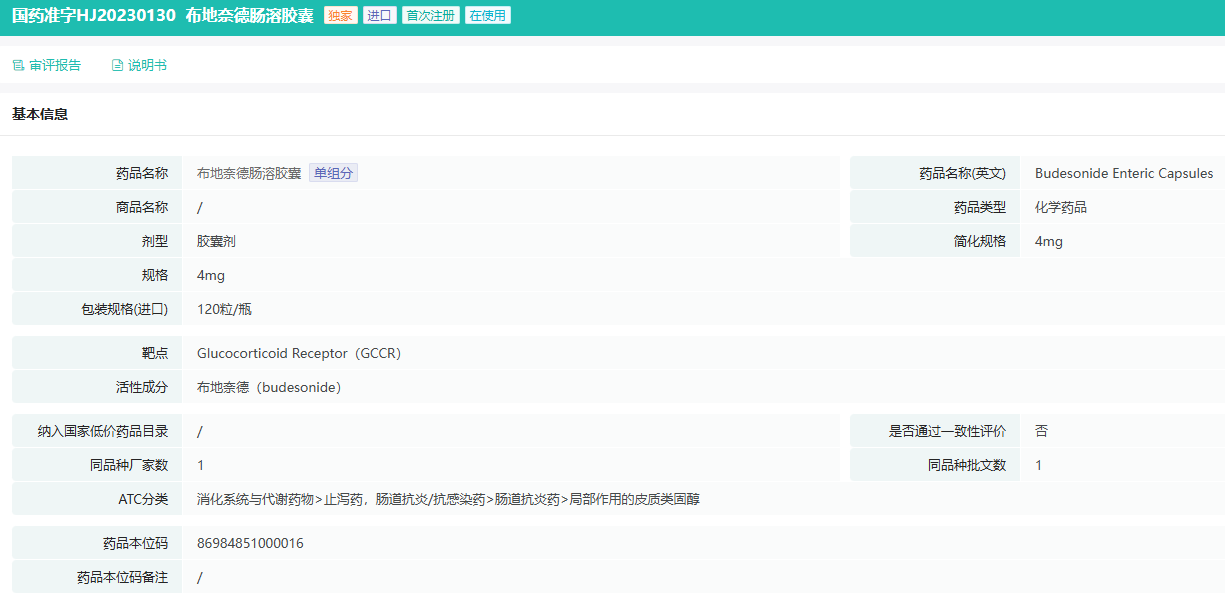The width and height of the screenshot is (1225, 600).
Task: Click the 在使用 status tag
Action: click(487, 16)
